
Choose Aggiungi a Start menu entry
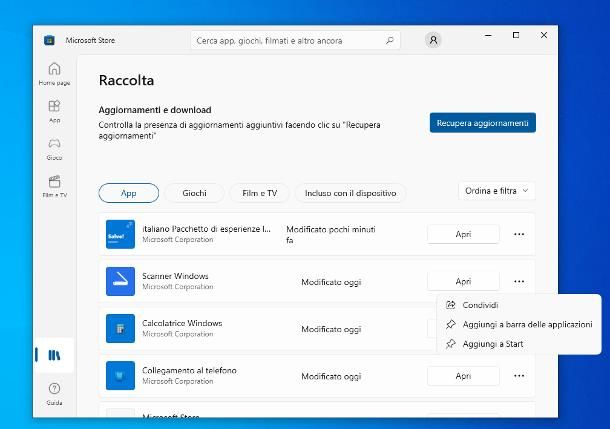[x=519, y=344]
